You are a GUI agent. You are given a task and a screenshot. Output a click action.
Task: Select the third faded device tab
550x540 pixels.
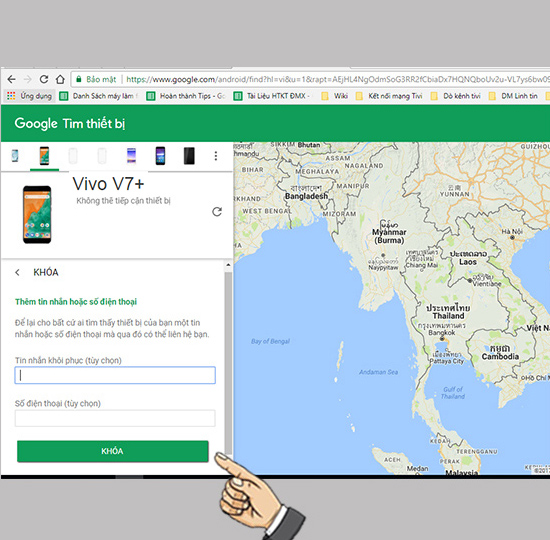pyautogui.click(x=73, y=156)
